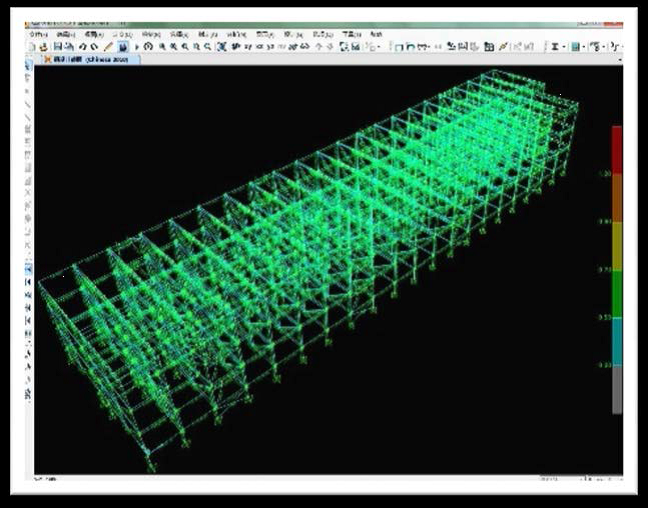648x508 pixels.
Task: Click the last magnifier icon in zoom group
Action: (x=207, y=47)
